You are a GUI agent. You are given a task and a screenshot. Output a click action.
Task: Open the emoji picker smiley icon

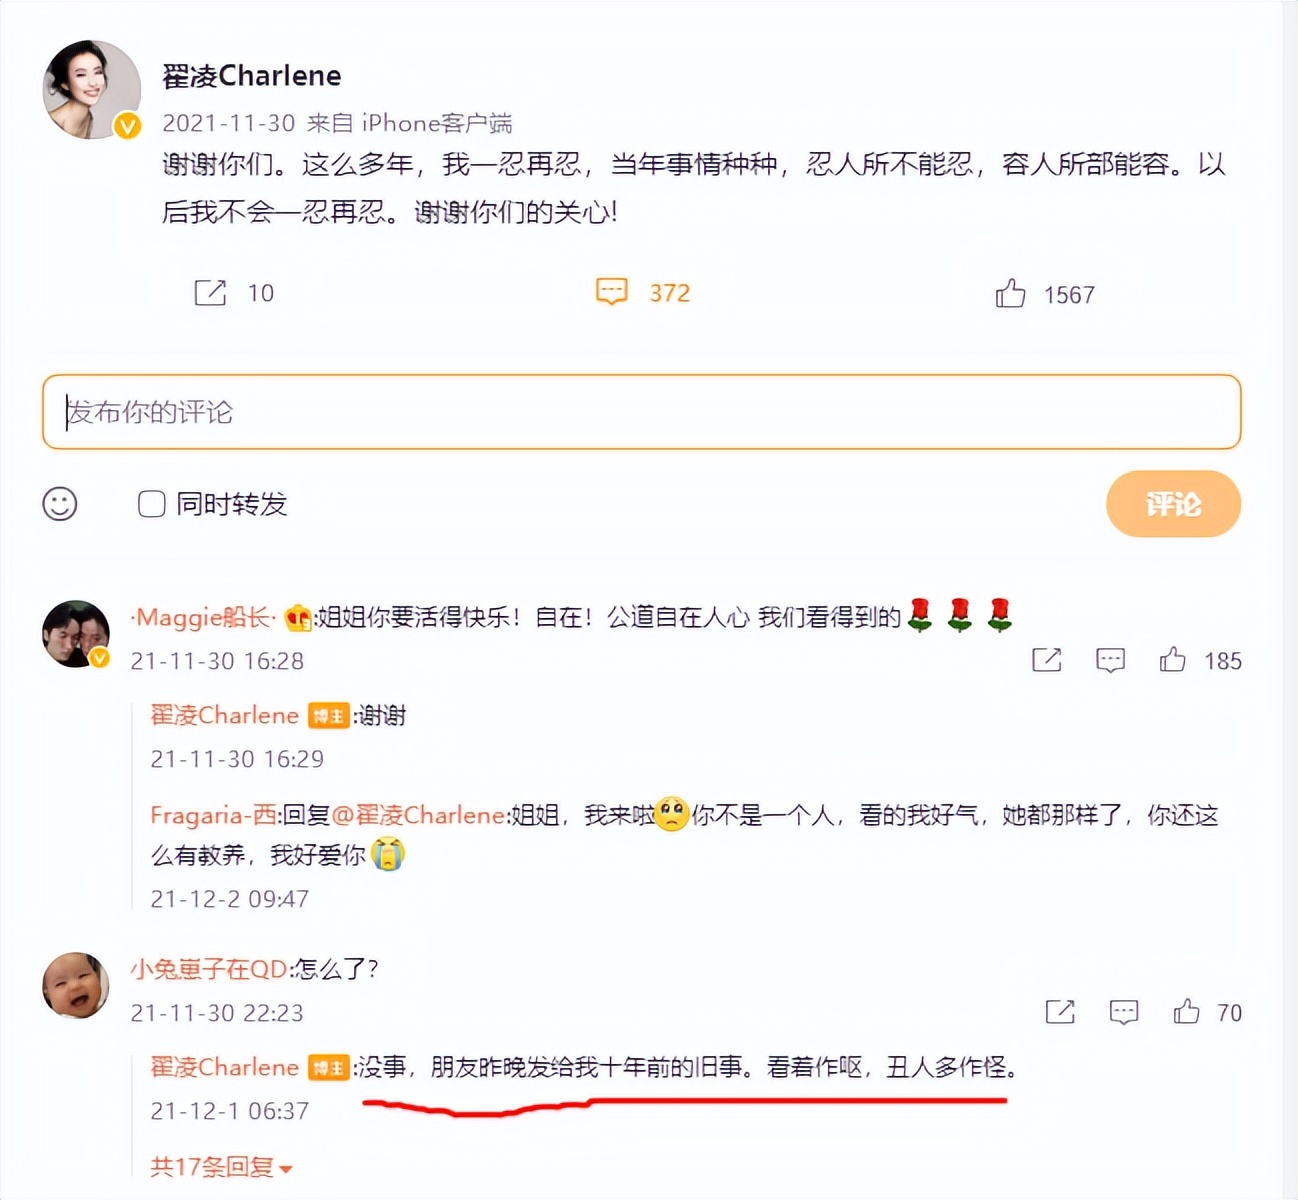point(60,503)
